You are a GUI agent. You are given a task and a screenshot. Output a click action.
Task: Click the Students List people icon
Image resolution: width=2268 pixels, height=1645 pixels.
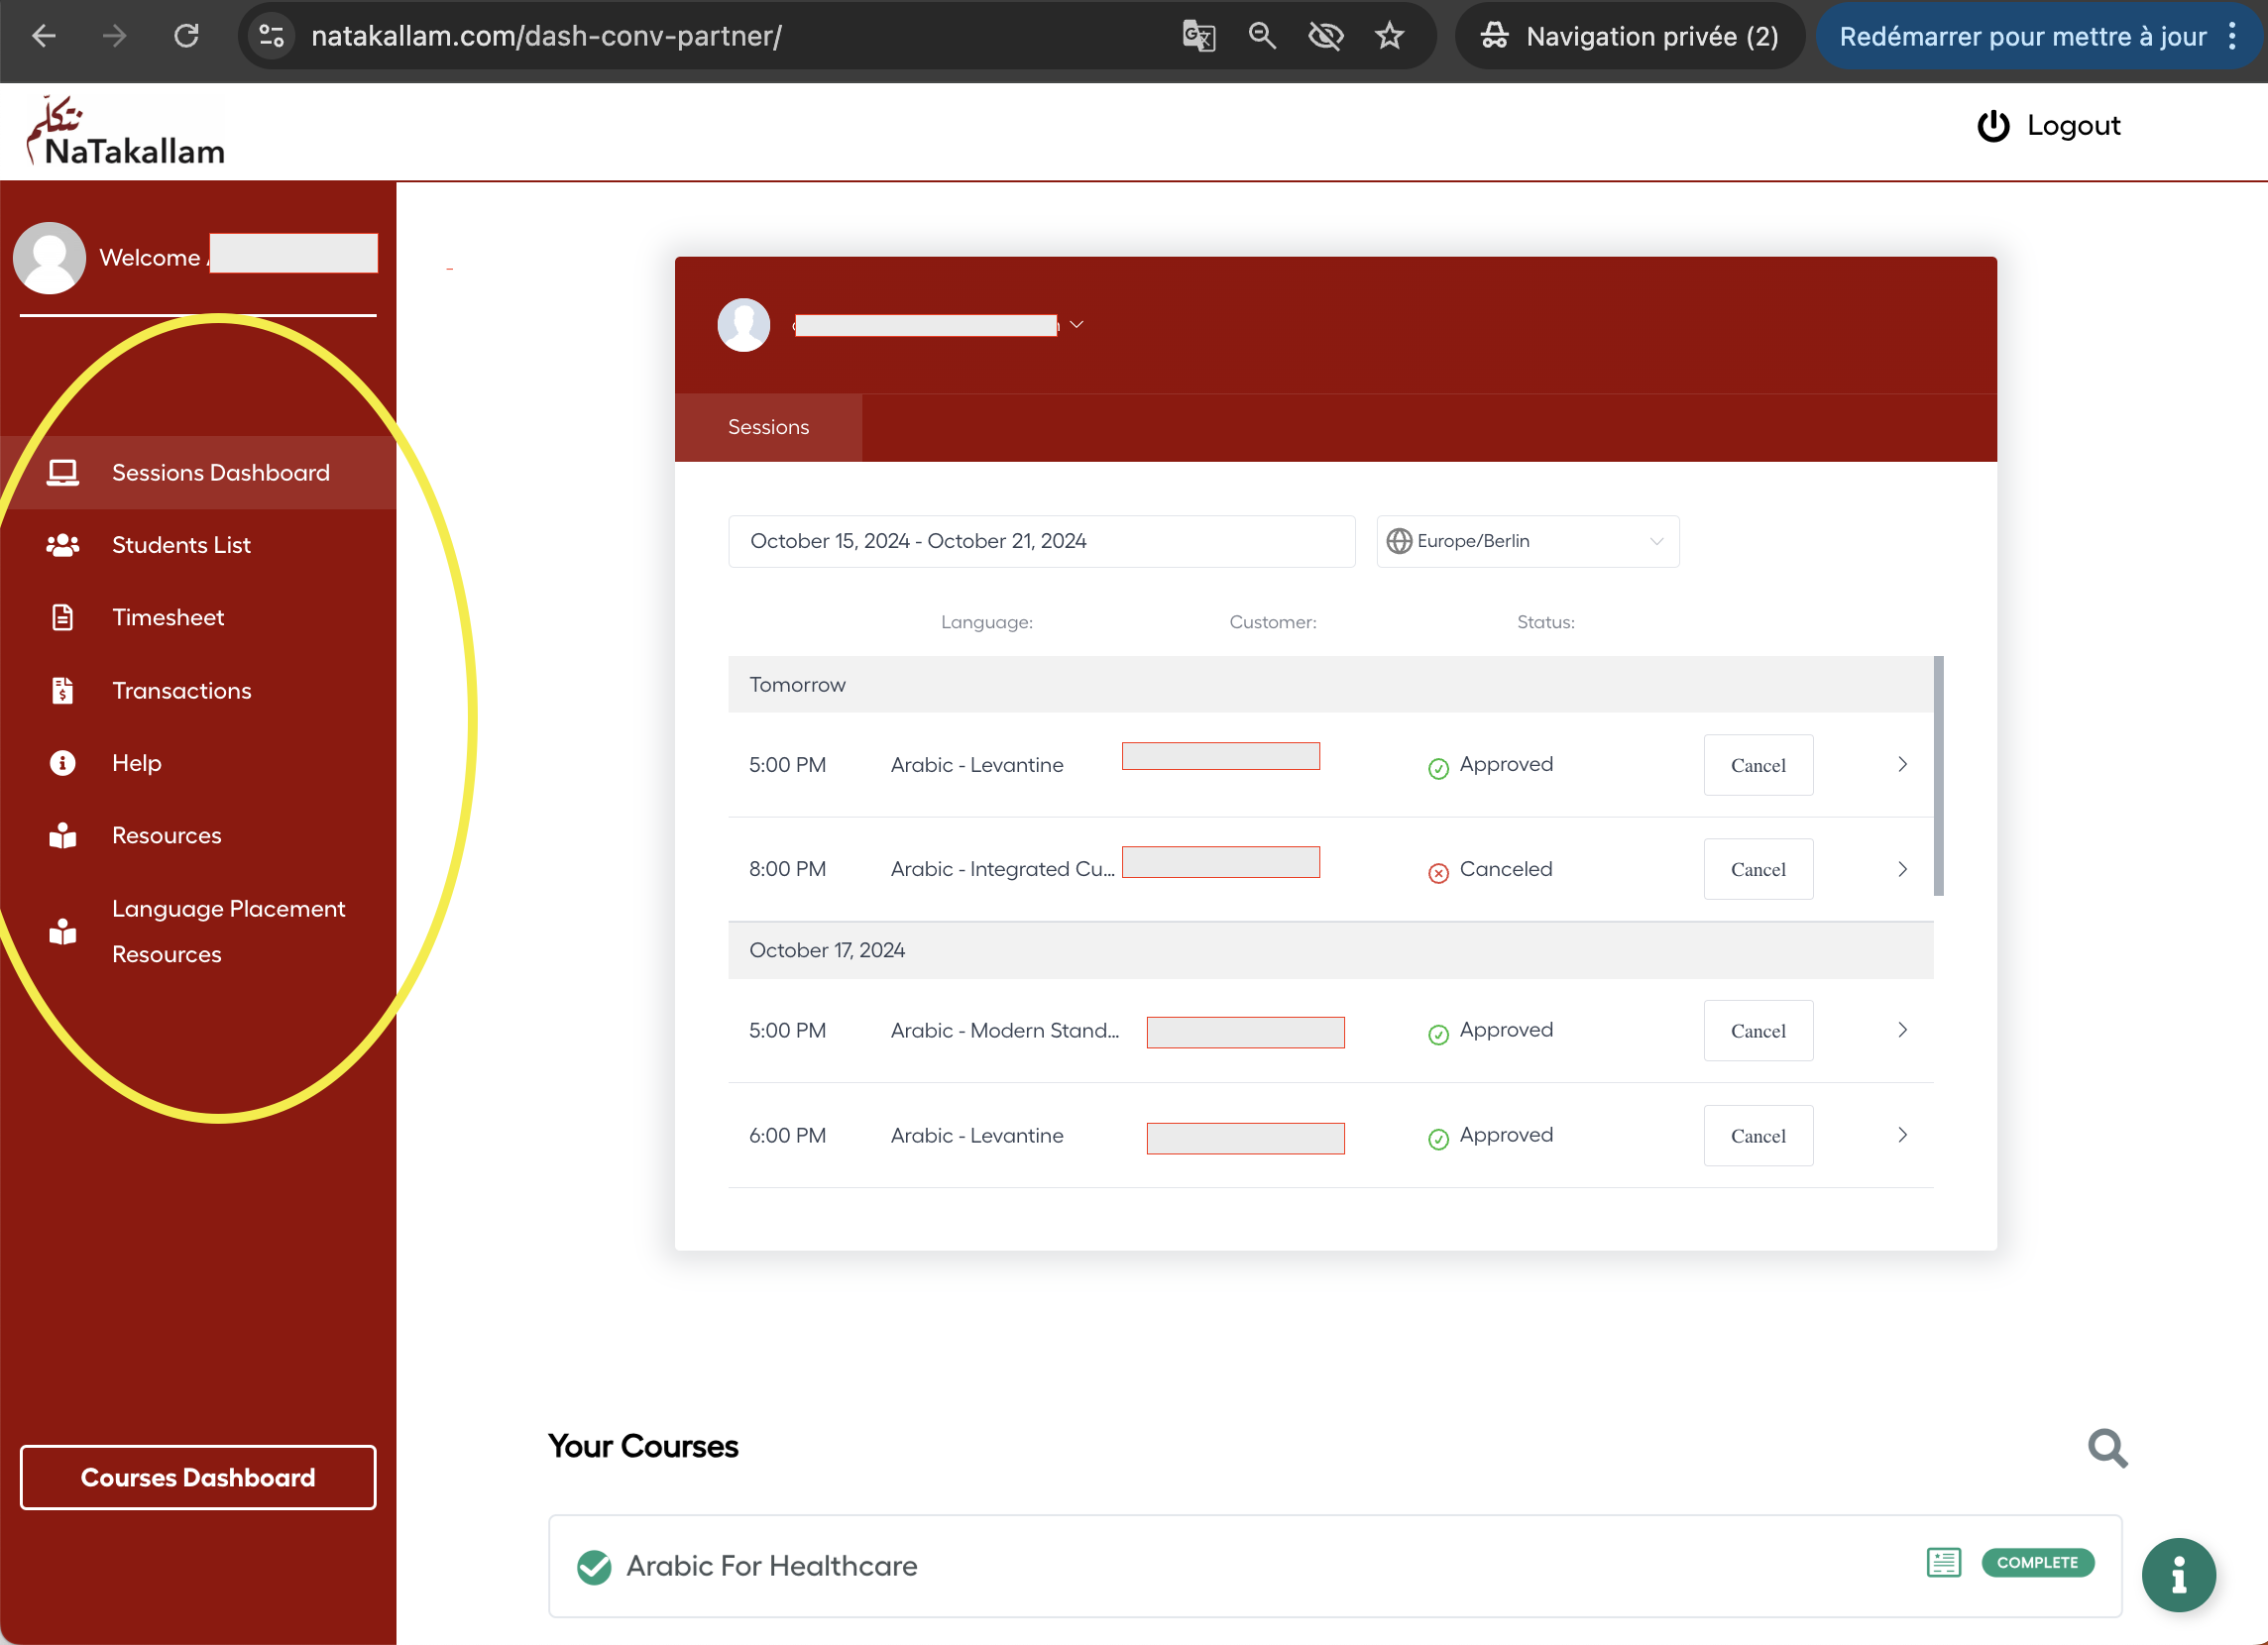click(x=63, y=545)
